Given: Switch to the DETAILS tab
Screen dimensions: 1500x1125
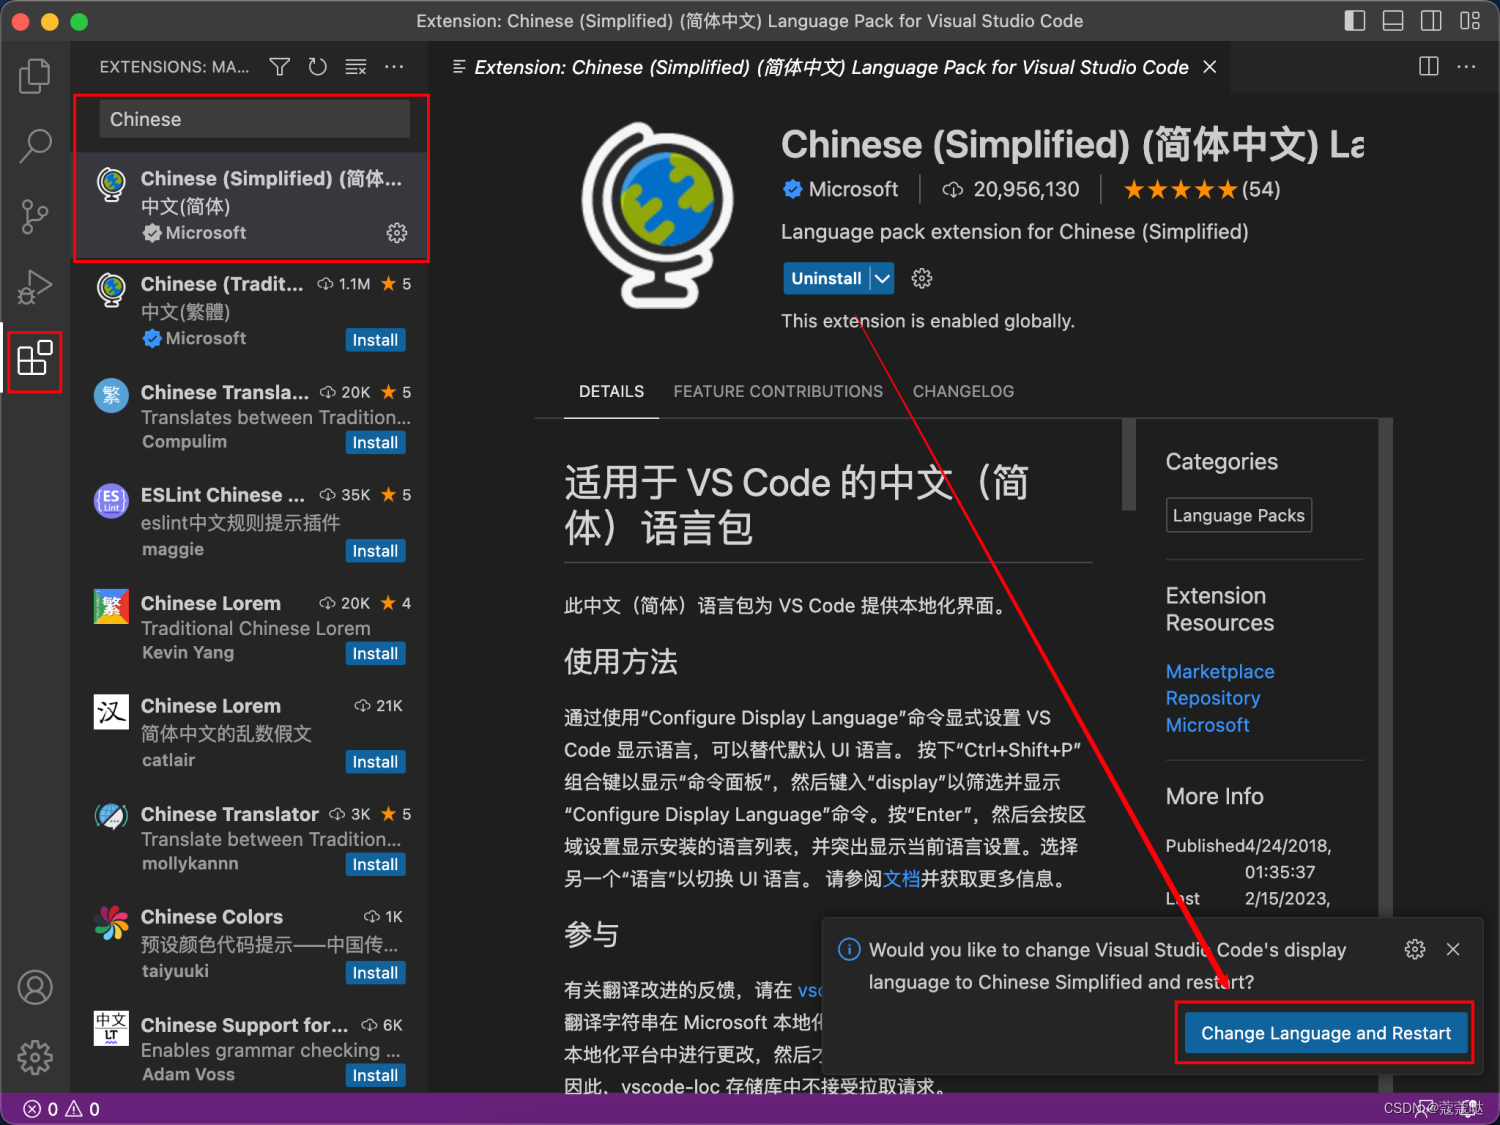Looking at the screenshot, I should tap(611, 391).
